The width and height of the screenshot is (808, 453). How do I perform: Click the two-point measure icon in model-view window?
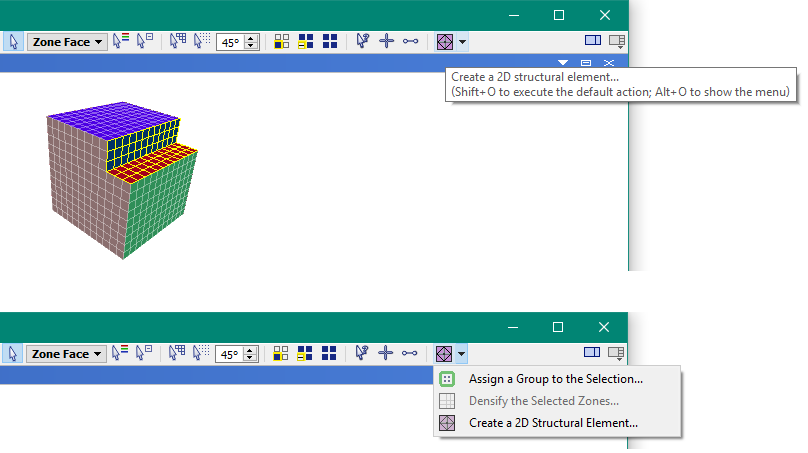tap(411, 41)
